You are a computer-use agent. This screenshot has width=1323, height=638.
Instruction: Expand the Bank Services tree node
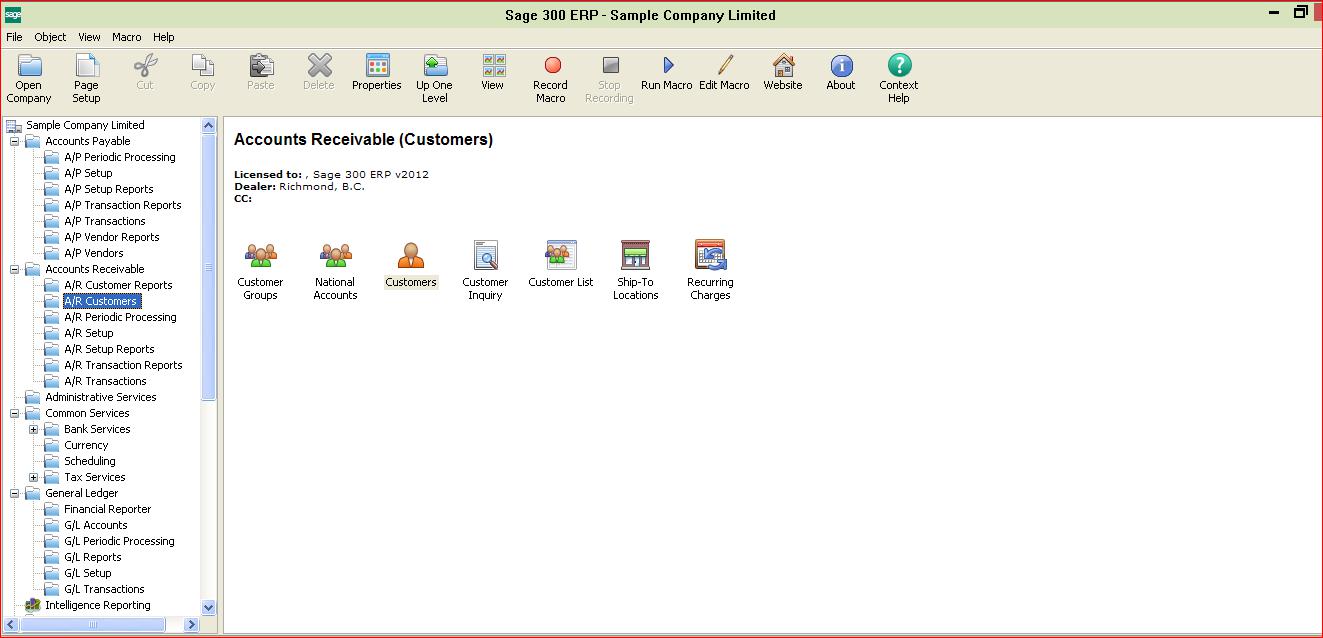point(34,429)
